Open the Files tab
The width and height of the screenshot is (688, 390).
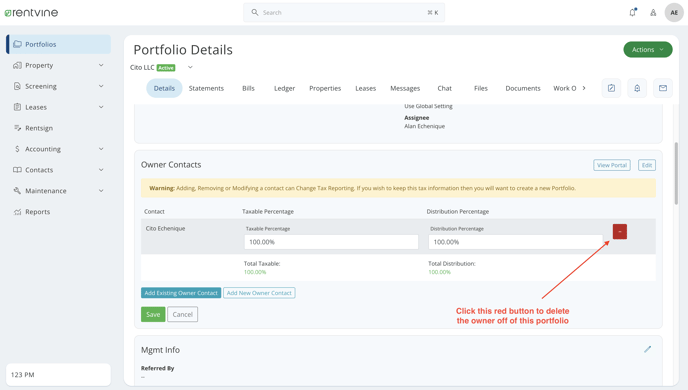[x=481, y=88]
